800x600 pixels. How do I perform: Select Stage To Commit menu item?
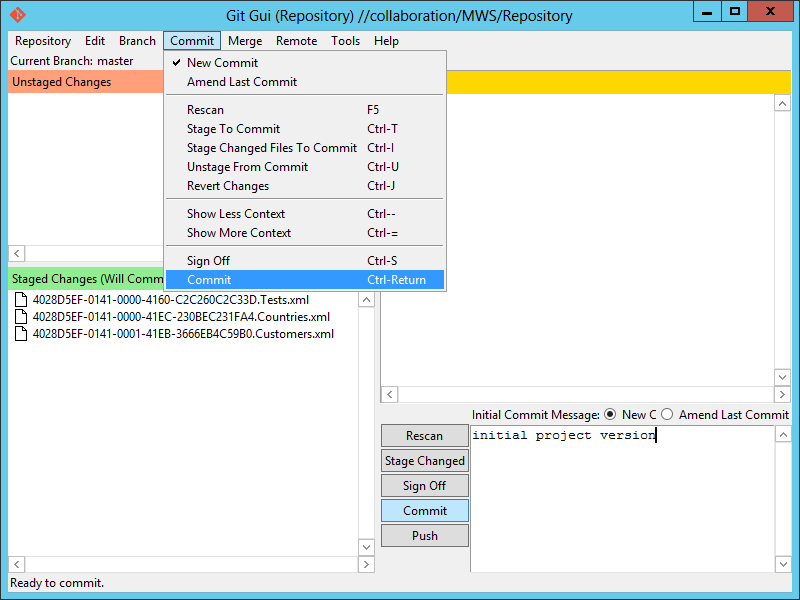pos(233,129)
